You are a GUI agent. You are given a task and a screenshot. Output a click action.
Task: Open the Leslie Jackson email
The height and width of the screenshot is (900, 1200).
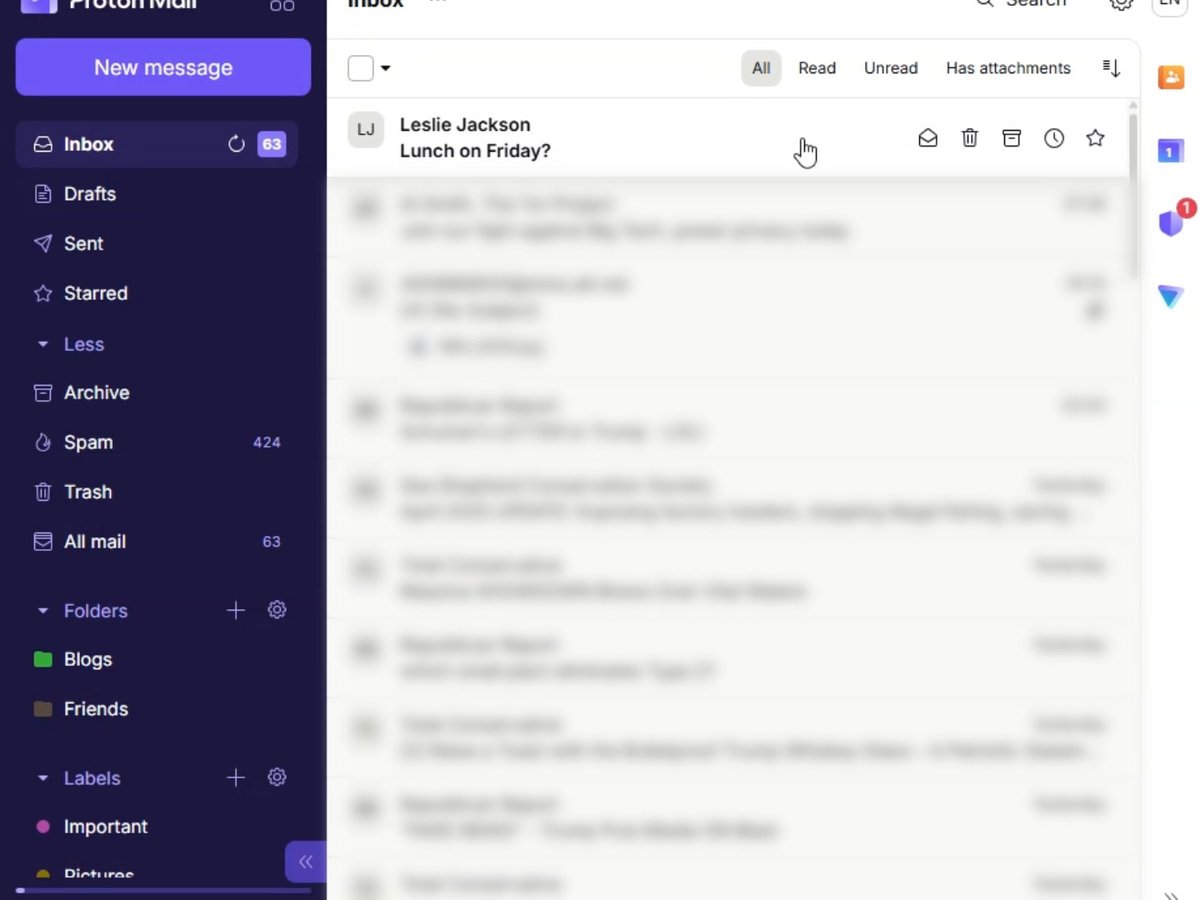coord(728,138)
